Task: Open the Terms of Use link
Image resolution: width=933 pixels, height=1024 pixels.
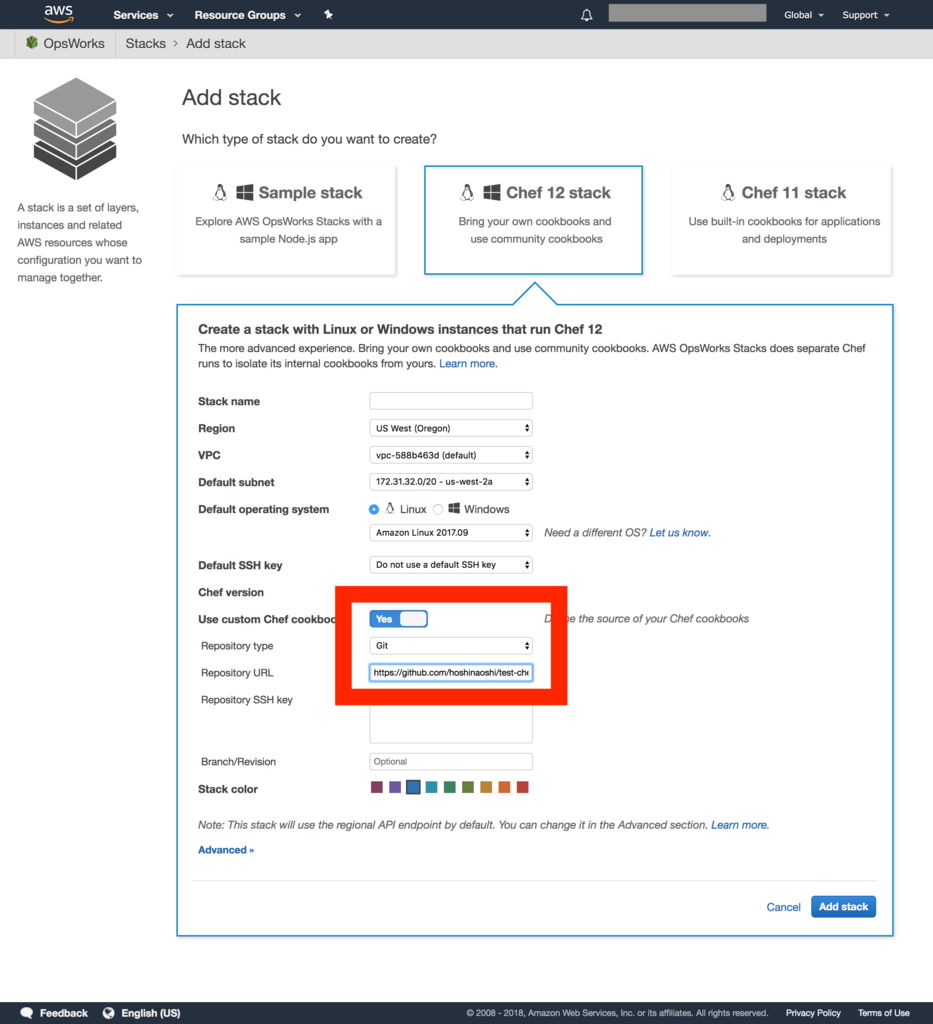Action: click(883, 1014)
